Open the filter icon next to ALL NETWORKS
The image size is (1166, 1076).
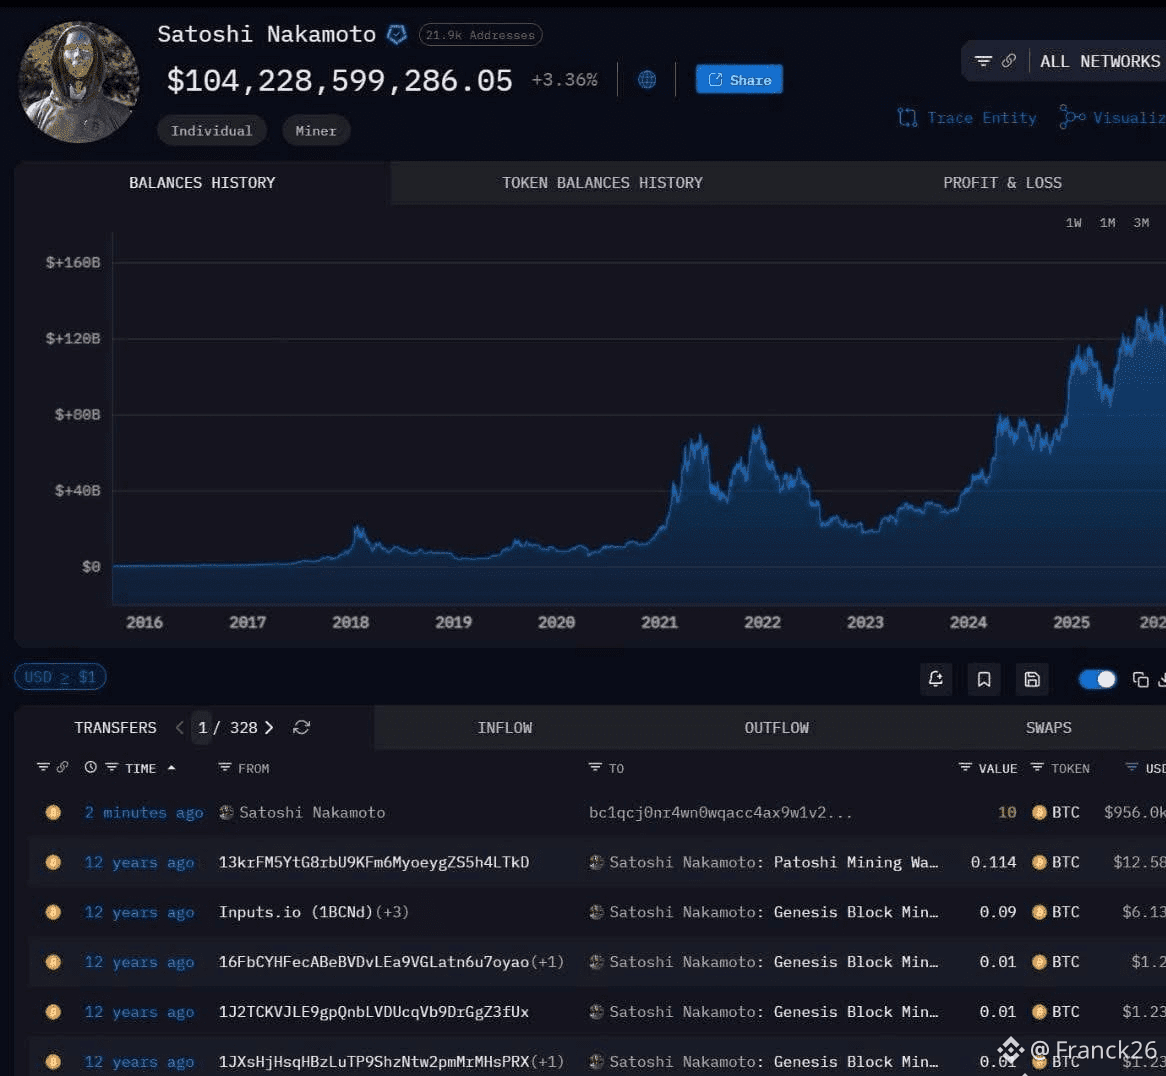coord(985,61)
